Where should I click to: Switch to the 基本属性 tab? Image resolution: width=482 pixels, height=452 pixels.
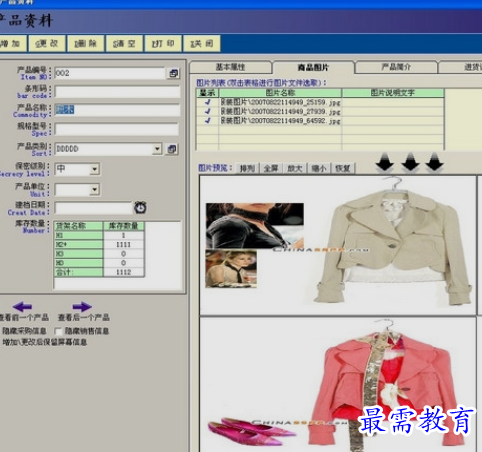point(230,67)
